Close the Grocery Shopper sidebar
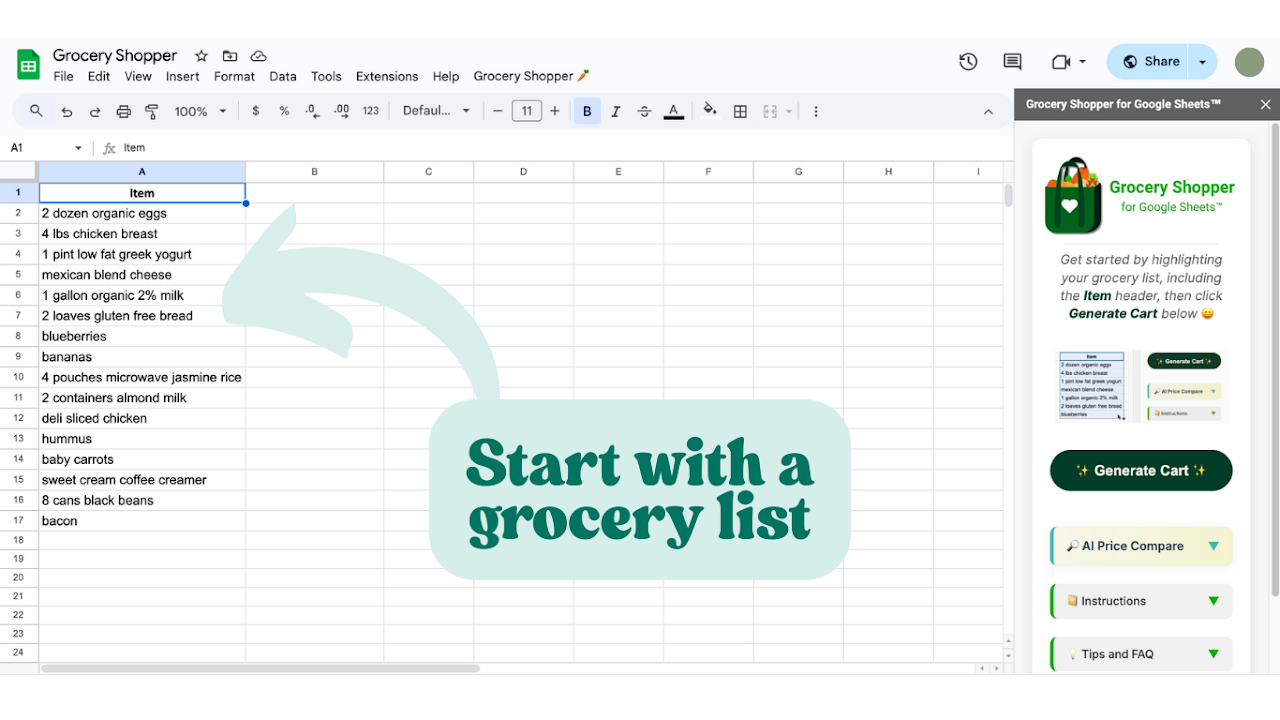This screenshot has height=720, width=1280. pos(1265,104)
